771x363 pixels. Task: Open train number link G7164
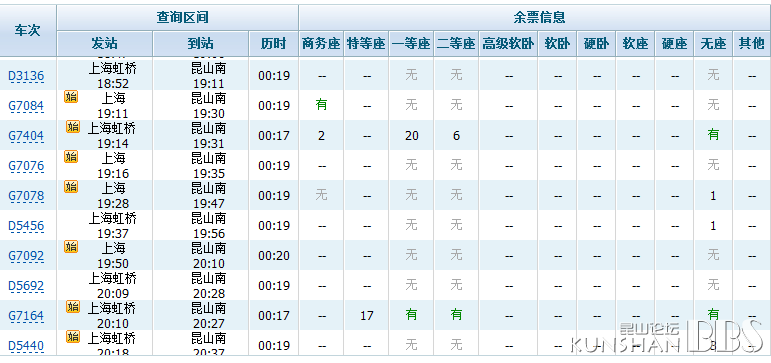(x=26, y=316)
